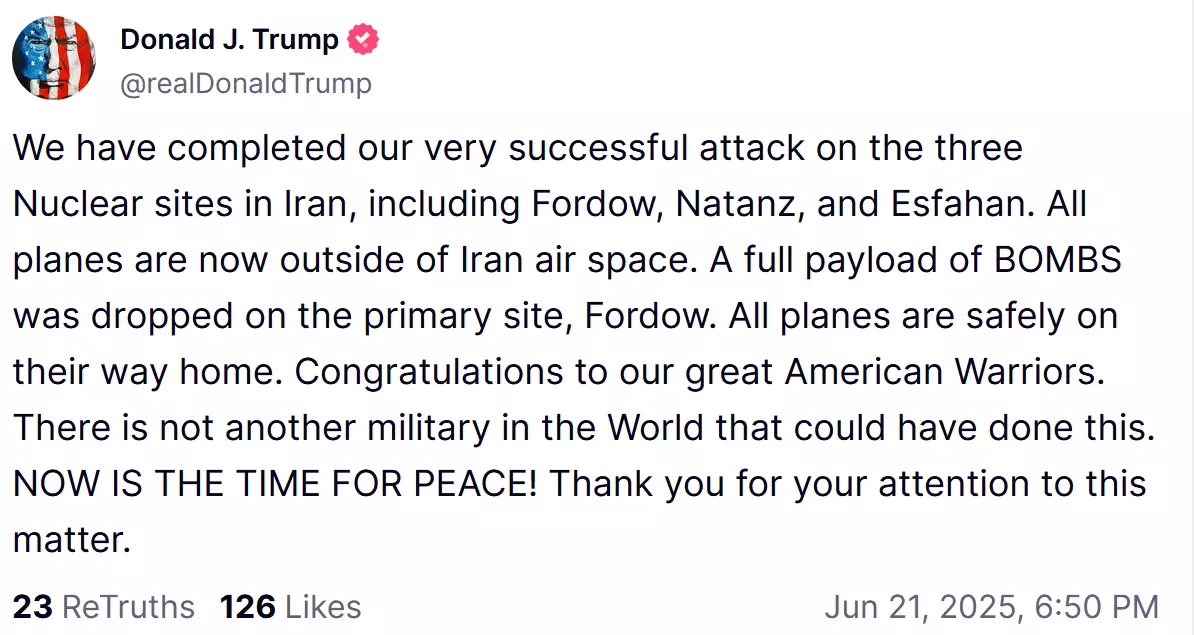Open the flag-painted profile avatar
This screenshot has height=635, width=1194.
pos(54,58)
